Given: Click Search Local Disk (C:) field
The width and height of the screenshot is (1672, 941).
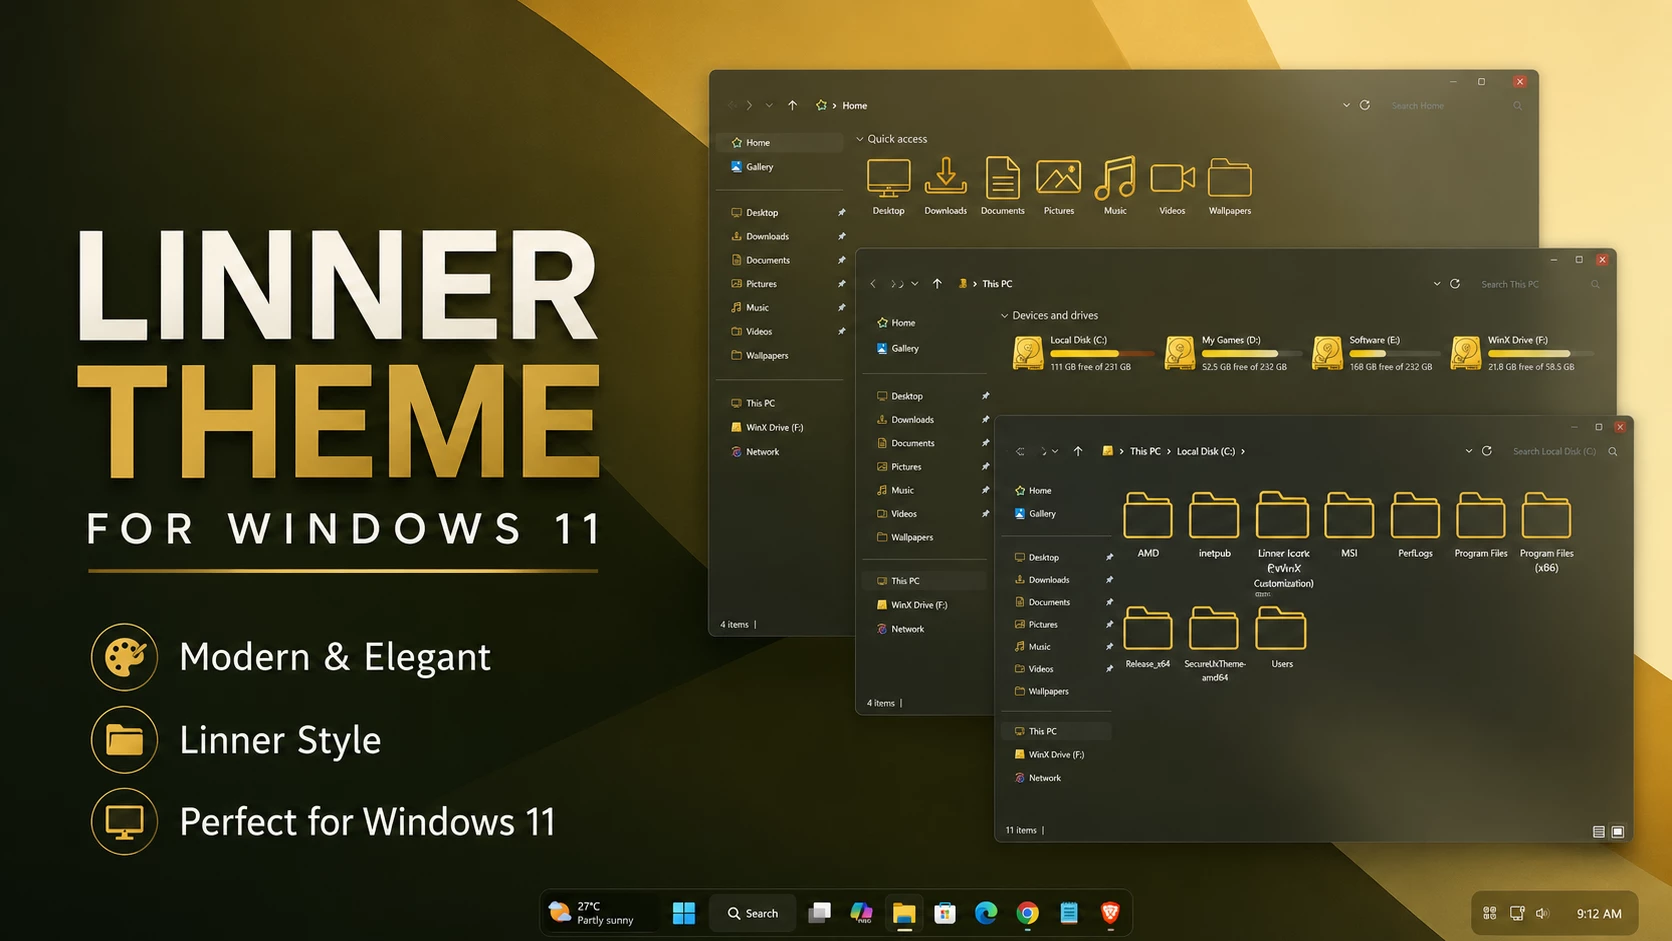Looking at the screenshot, I should 1564,451.
